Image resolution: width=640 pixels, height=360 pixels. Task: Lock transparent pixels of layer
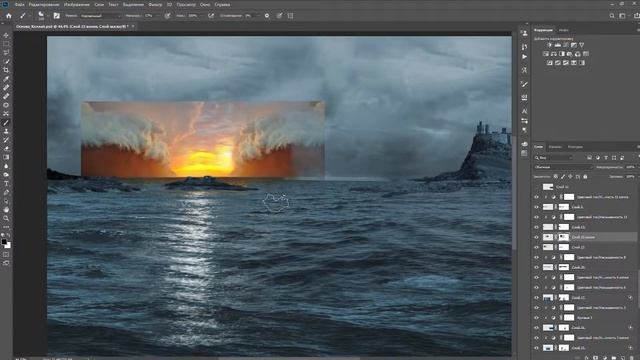(x=556, y=177)
